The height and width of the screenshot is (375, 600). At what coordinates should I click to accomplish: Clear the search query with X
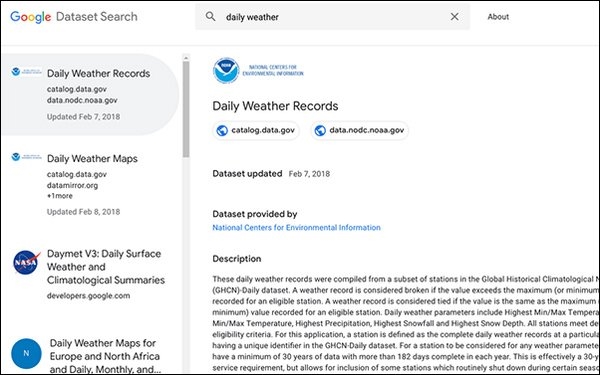pos(454,16)
